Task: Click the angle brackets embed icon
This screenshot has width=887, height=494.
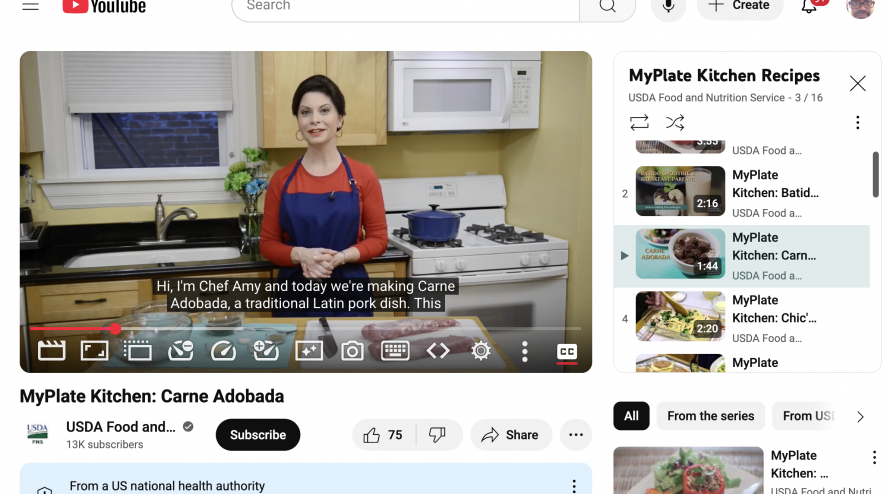Action: tap(438, 351)
